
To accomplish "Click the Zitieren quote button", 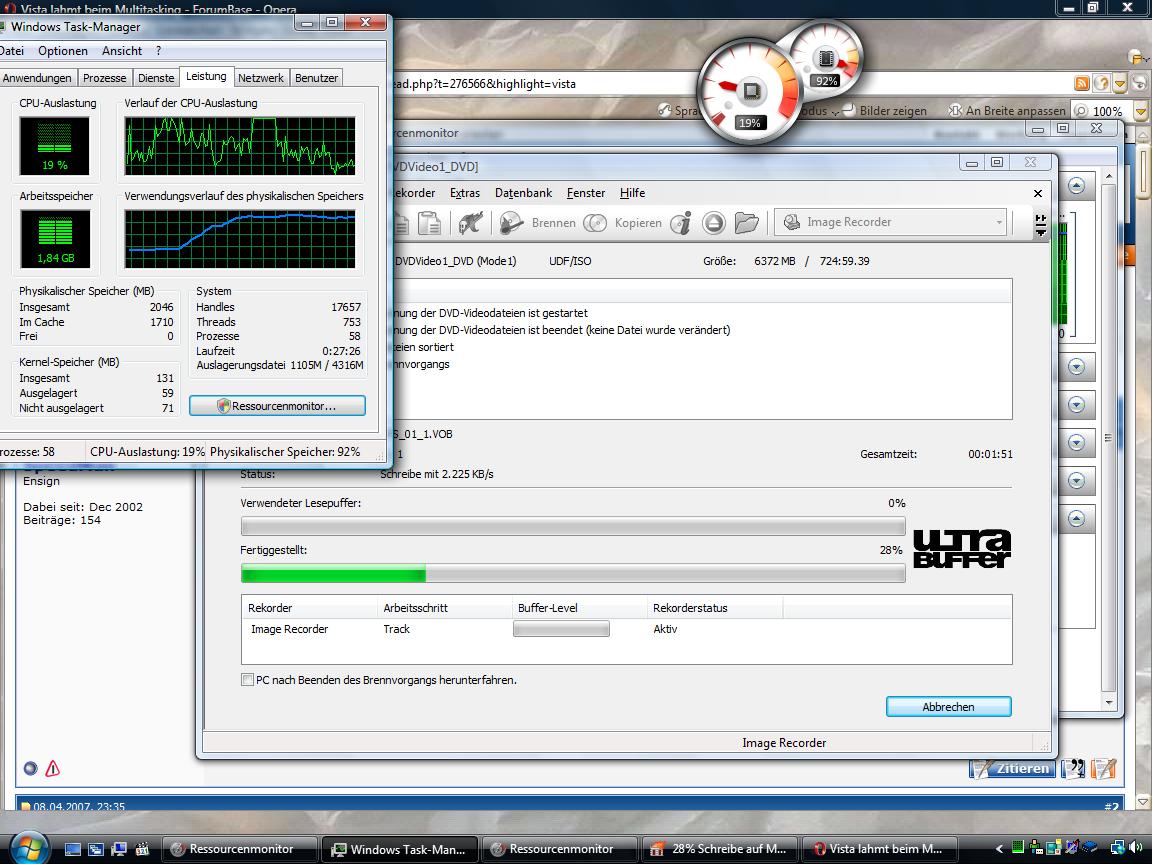I will pos(1012,768).
